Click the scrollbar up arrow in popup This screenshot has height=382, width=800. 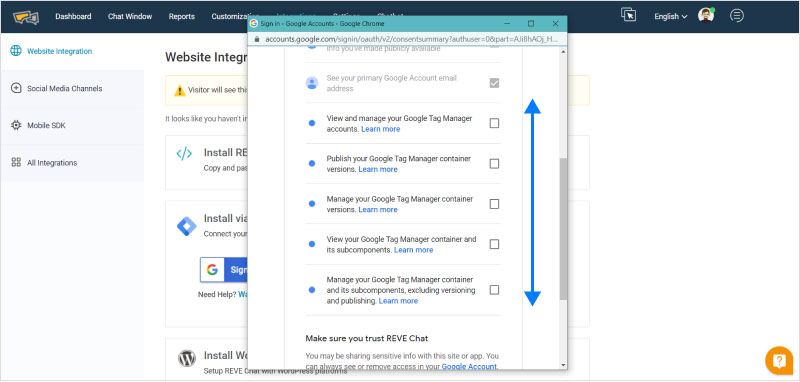[563, 52]
